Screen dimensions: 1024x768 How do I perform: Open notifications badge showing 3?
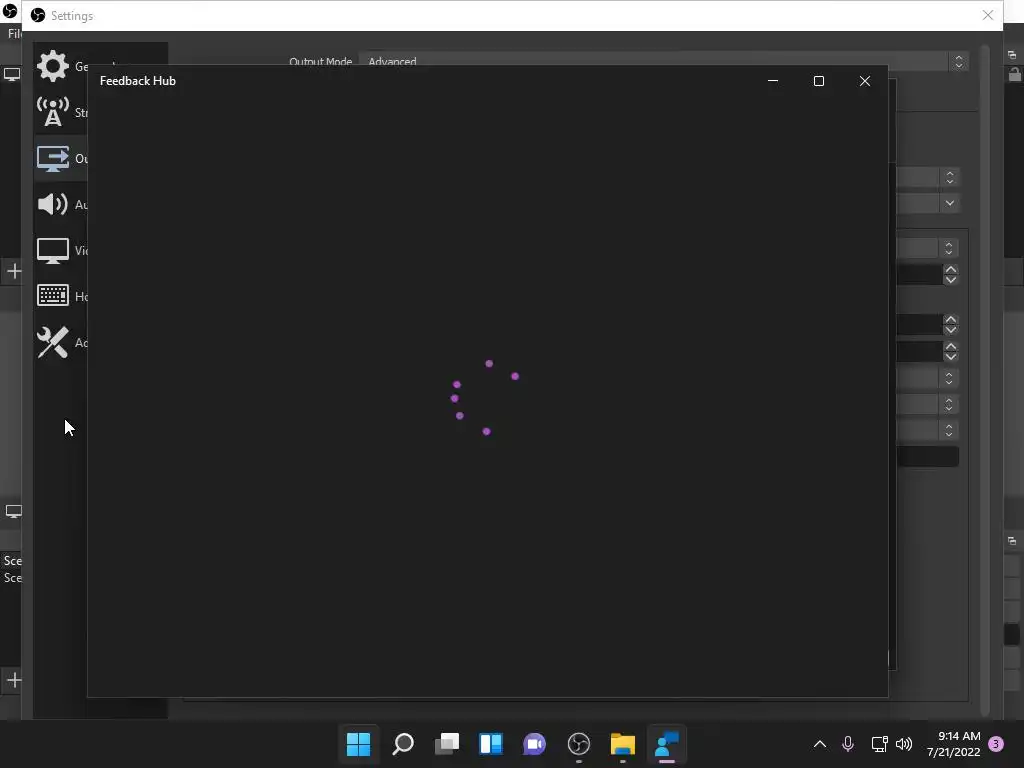[x=996, y=744]
